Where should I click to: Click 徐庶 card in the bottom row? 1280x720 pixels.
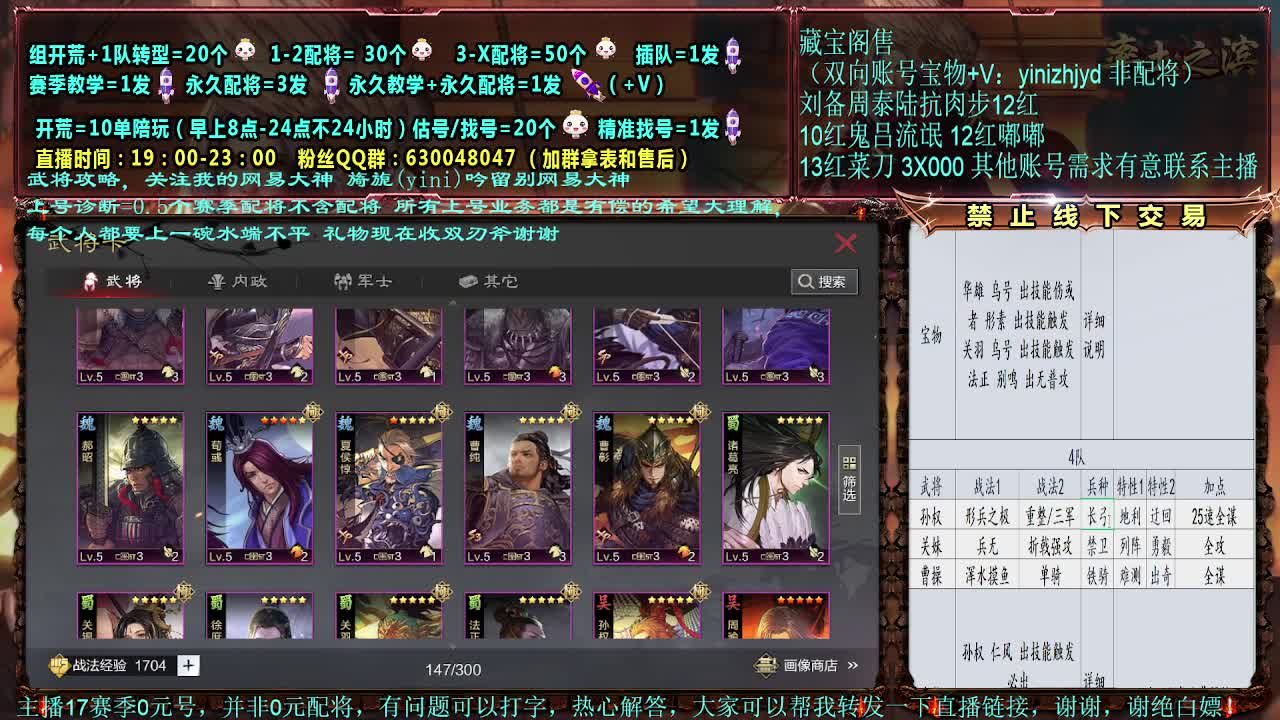[260, 616]
